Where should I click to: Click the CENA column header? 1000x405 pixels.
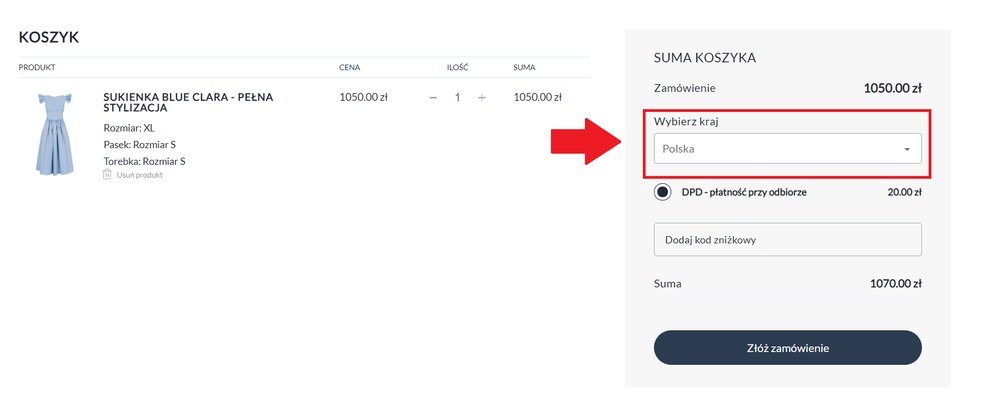click(x=349, y=67)
